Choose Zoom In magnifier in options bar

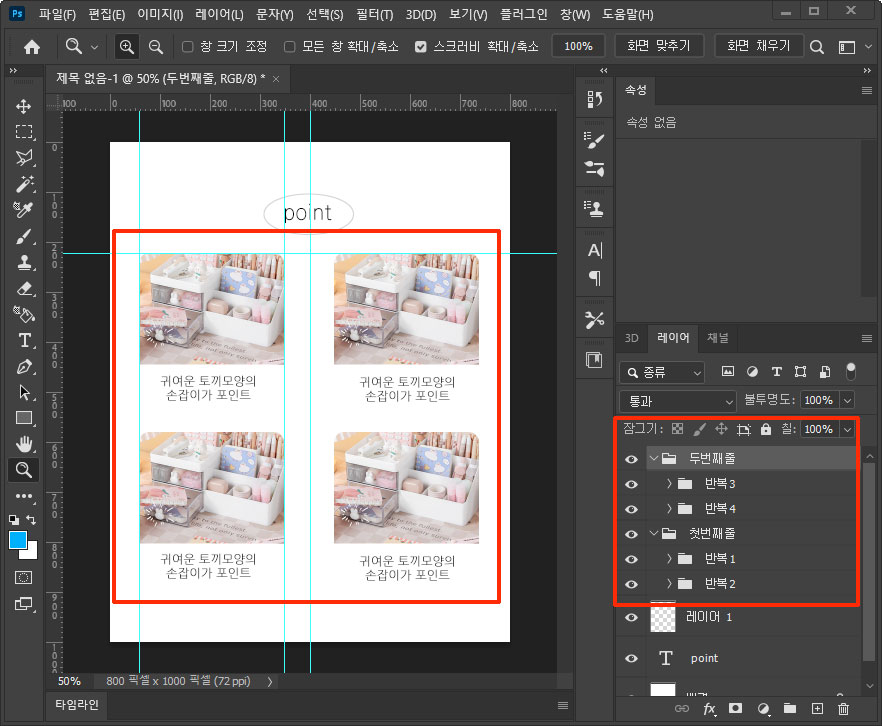click(x=127, y=47)
